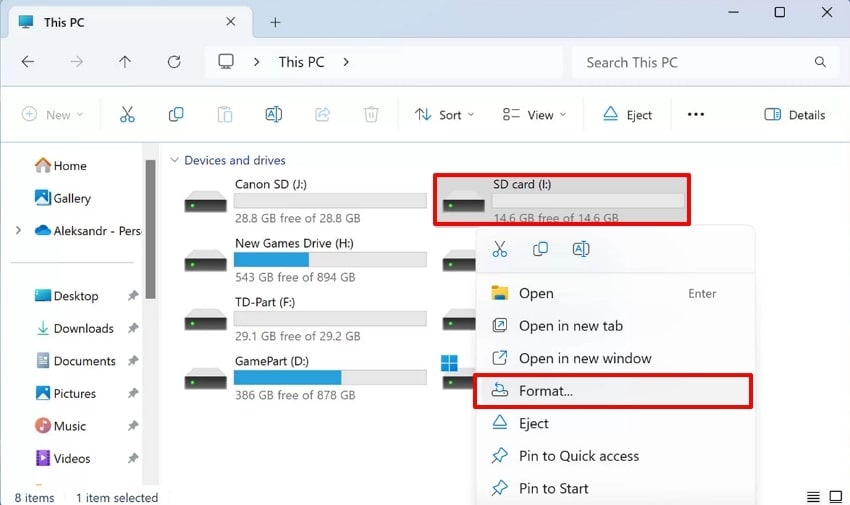Click the Delete trash icon in toolbar
This screenshot has width=850, height=505.
click(371, 114)
